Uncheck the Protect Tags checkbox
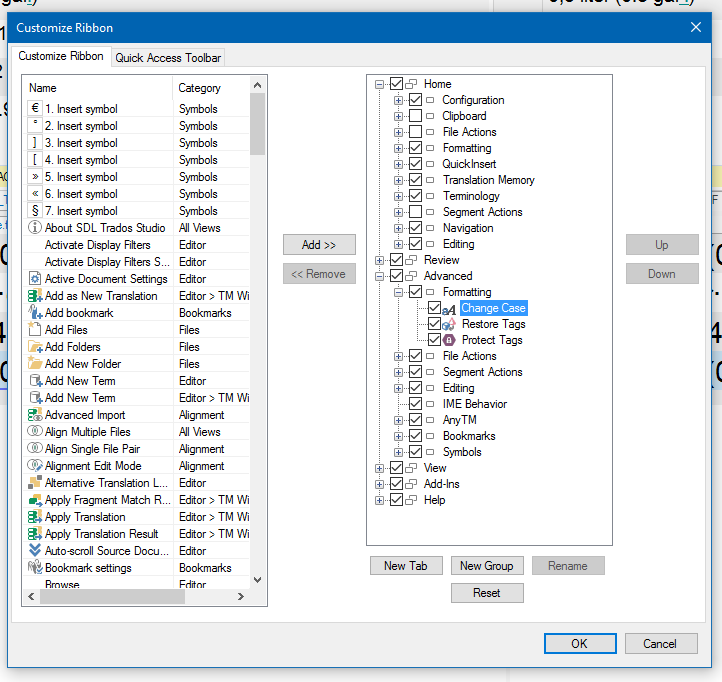The width and height of the screenshot is (722, 682). (x=434, y=340)
